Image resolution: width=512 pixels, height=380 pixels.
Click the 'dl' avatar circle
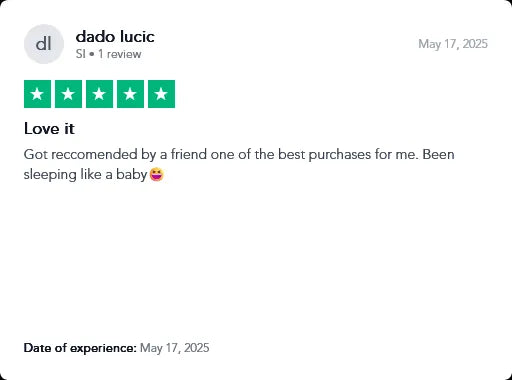(44, 44)
